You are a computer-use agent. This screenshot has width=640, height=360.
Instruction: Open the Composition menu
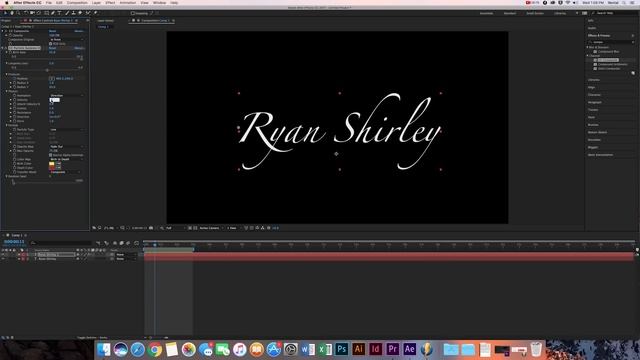tap(77, 2)
